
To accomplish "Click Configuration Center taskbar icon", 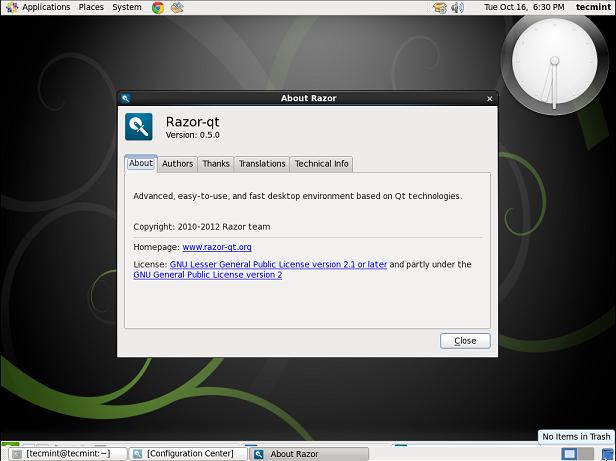I will [137, 454].
